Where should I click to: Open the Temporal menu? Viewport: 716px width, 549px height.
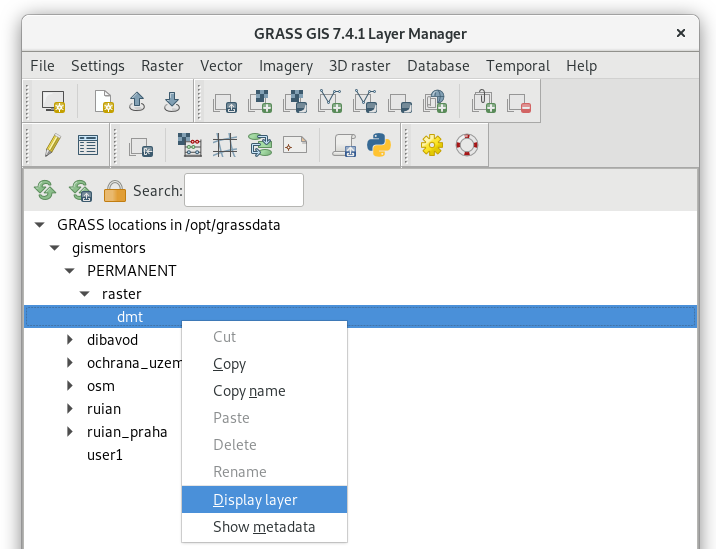[518, 66]
